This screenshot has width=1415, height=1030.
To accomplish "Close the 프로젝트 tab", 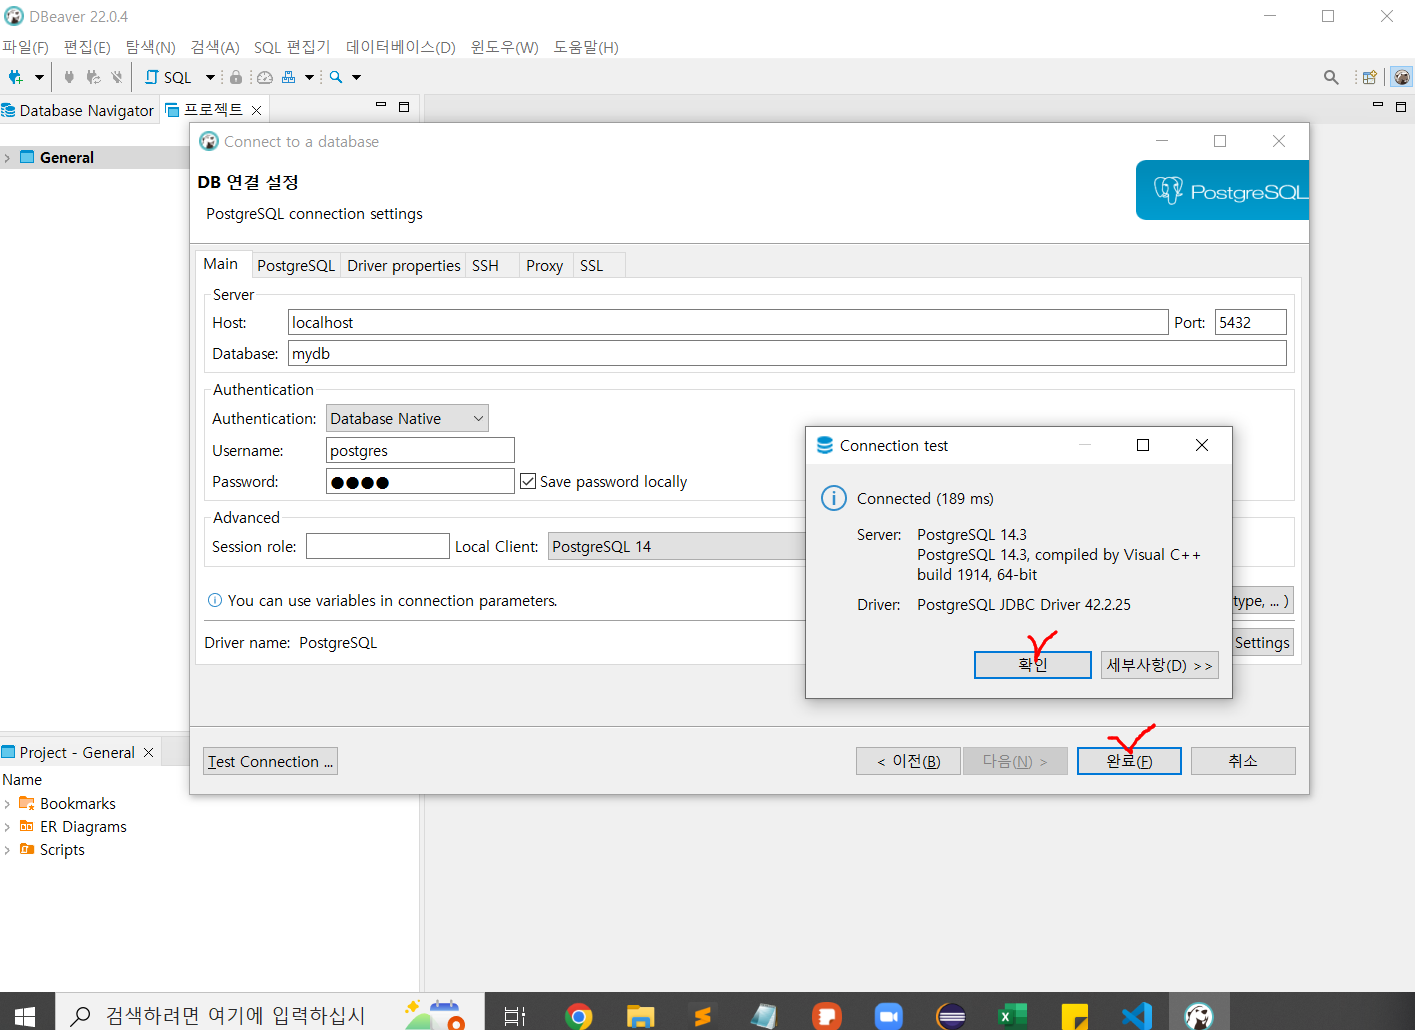I will point(257,110).
